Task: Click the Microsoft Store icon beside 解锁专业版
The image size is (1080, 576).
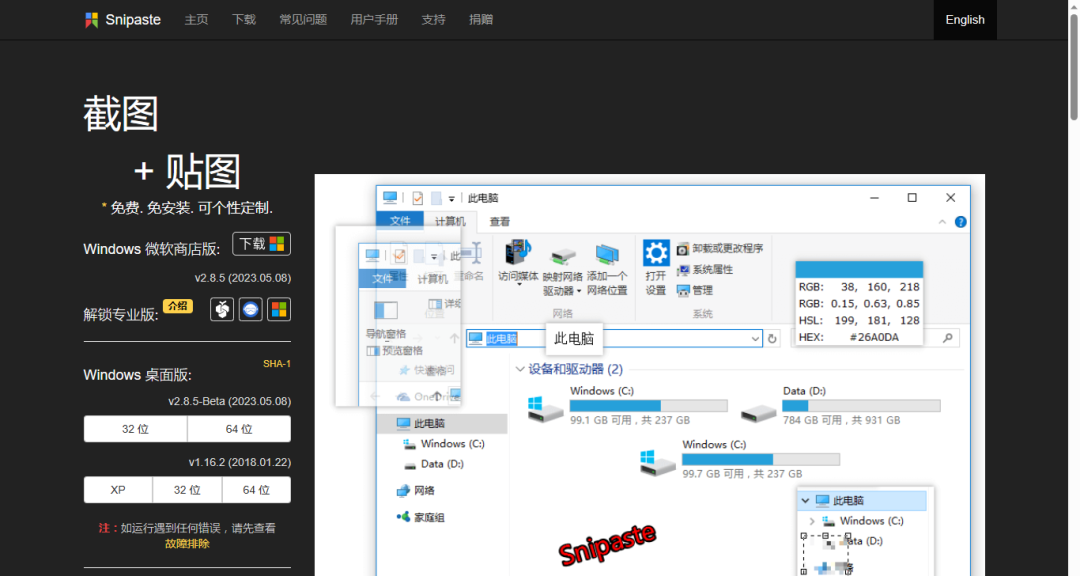Action: coord(279,309)
